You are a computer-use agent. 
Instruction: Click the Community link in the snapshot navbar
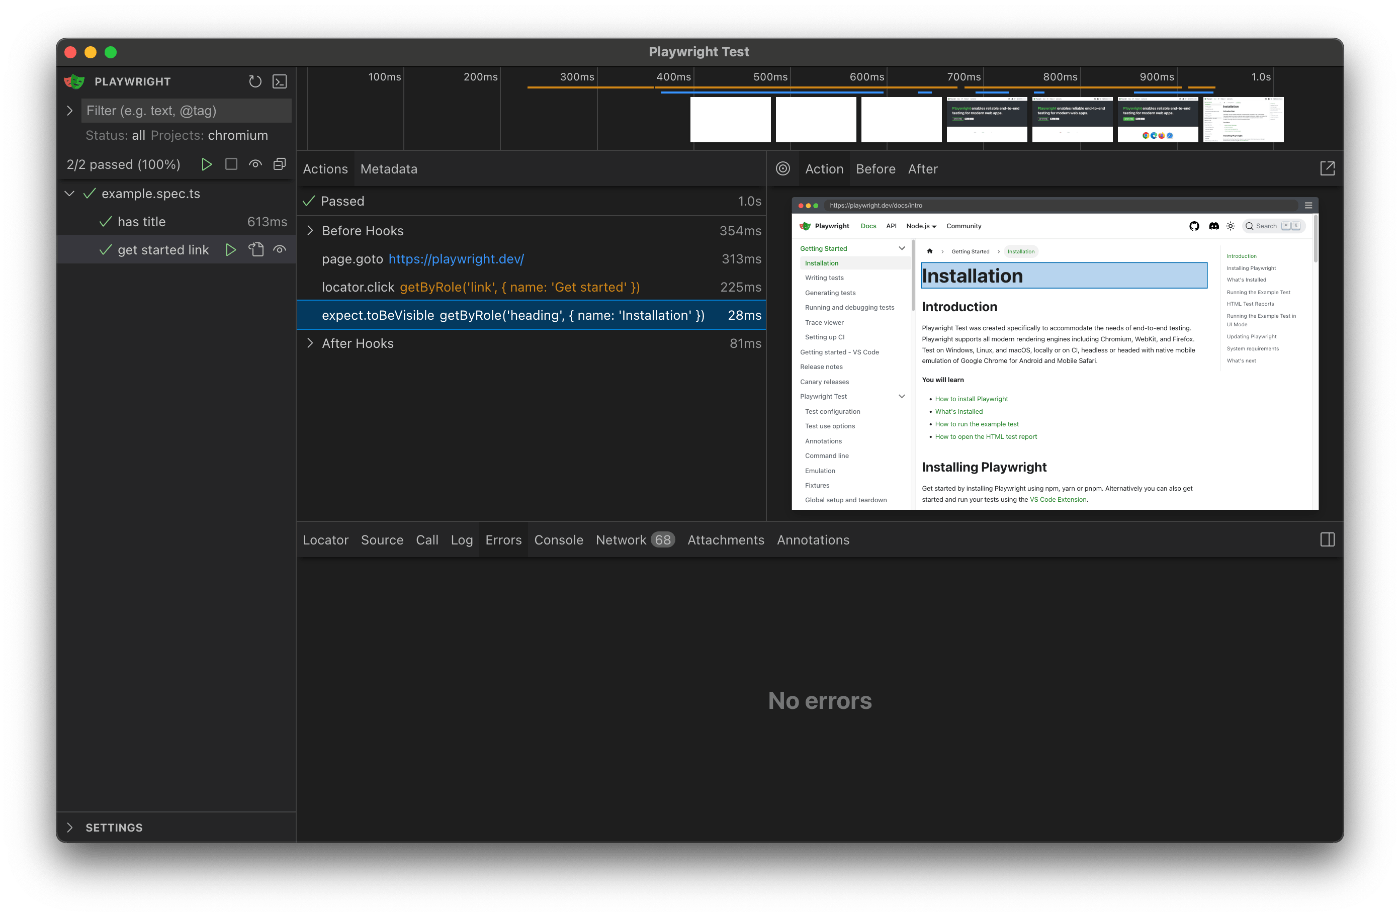tap(964, 226)
